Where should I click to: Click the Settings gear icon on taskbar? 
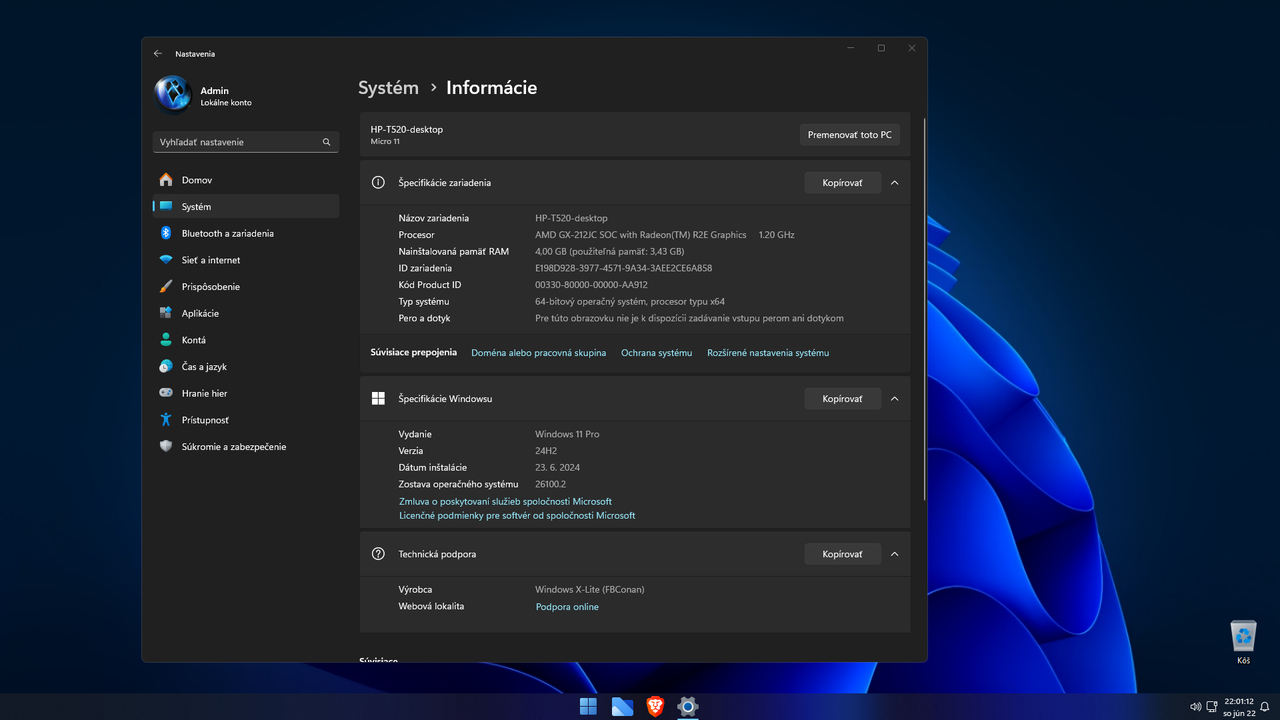pyautogui.click(x=687, y=707)
